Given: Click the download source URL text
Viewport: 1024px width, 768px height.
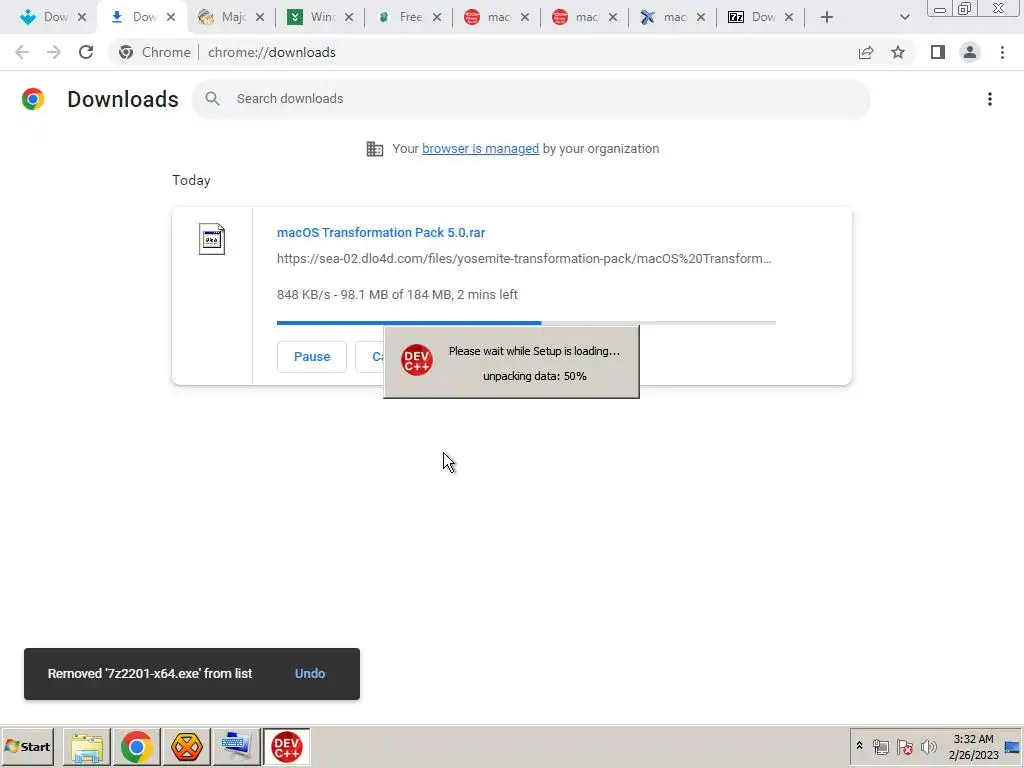Looking at the screenshot, I should 524,259.
